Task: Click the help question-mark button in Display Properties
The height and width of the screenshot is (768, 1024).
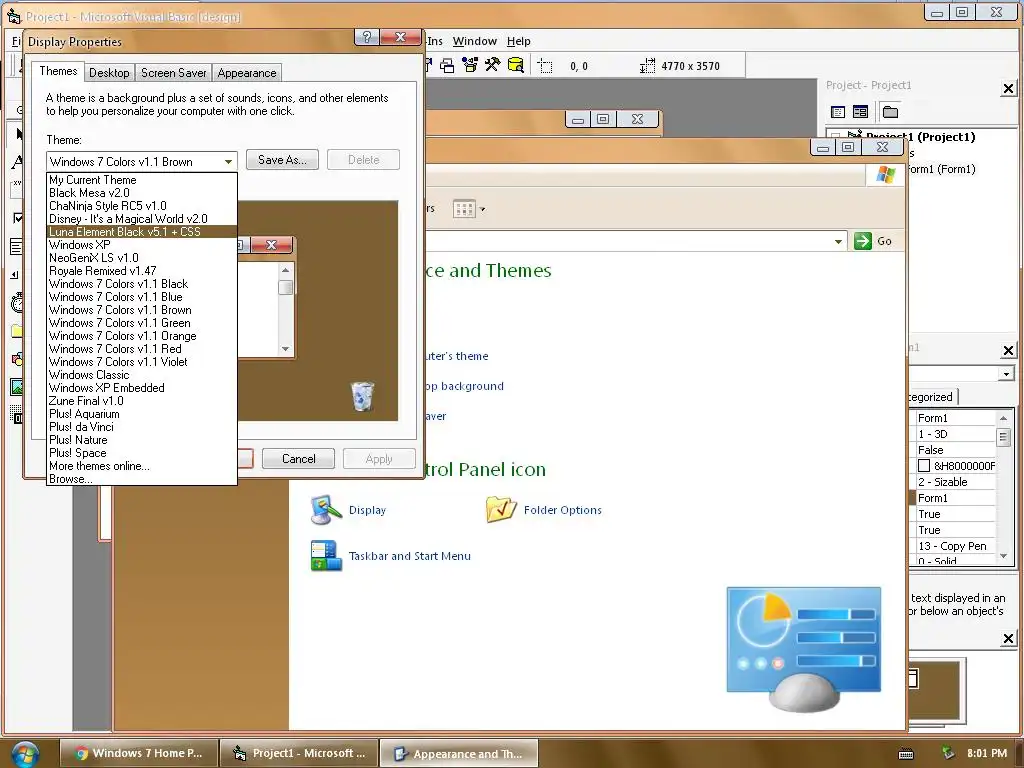Action: 367,37
